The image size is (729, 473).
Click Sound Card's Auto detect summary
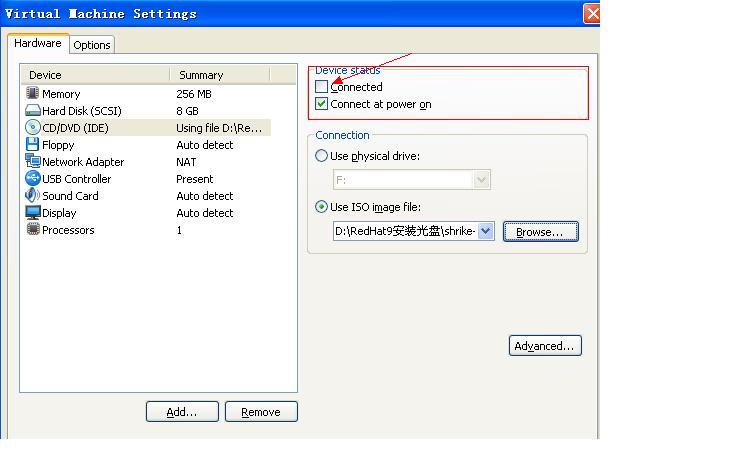click(x=205, y=196)
